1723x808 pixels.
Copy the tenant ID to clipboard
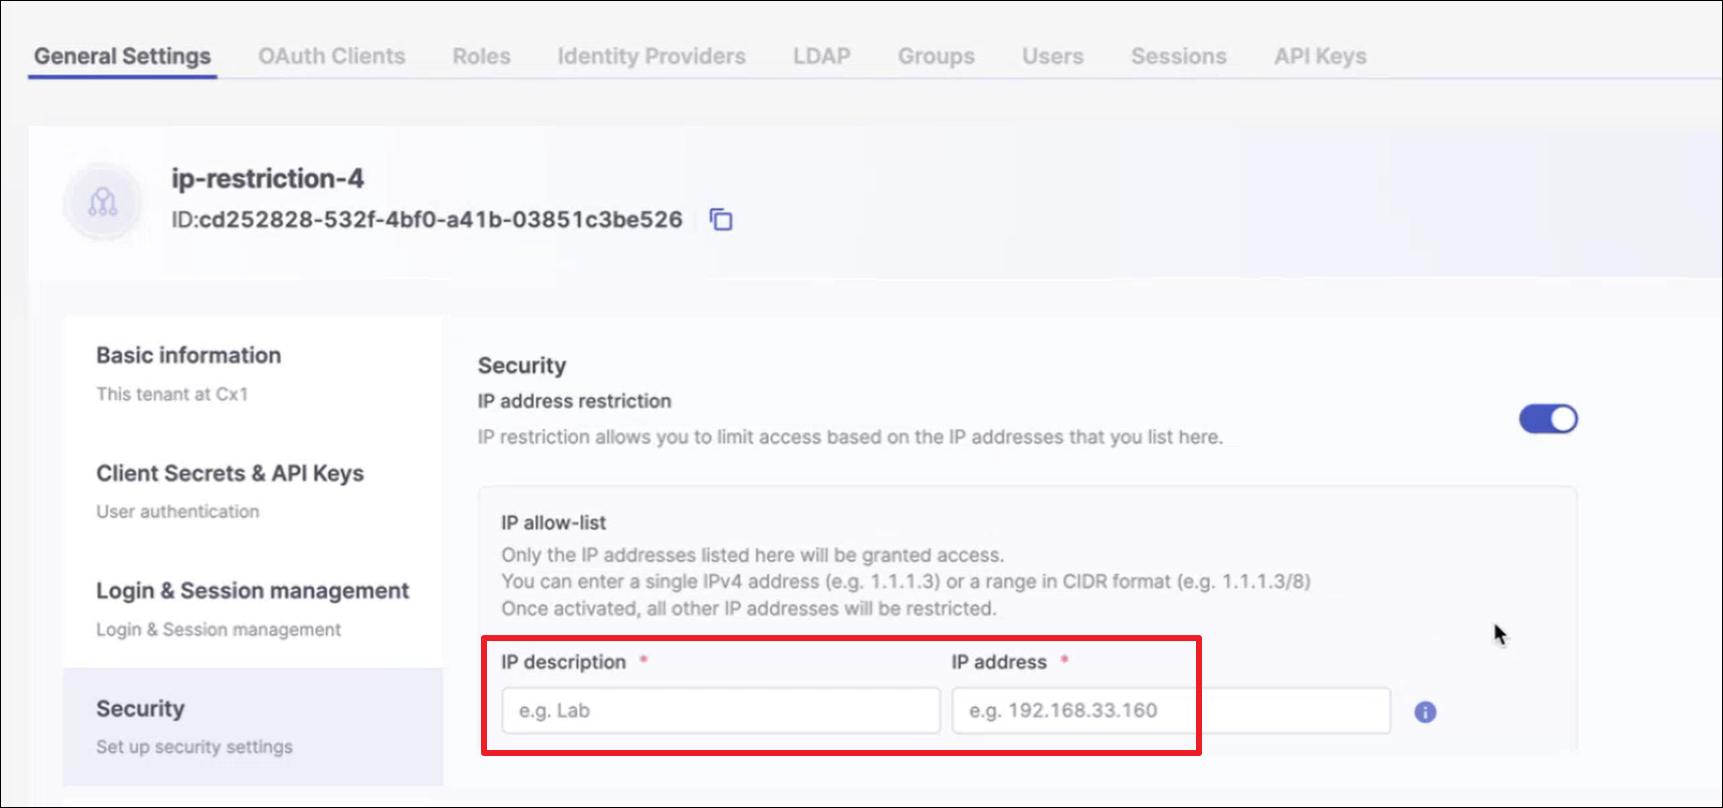click(x=721, y=220)
